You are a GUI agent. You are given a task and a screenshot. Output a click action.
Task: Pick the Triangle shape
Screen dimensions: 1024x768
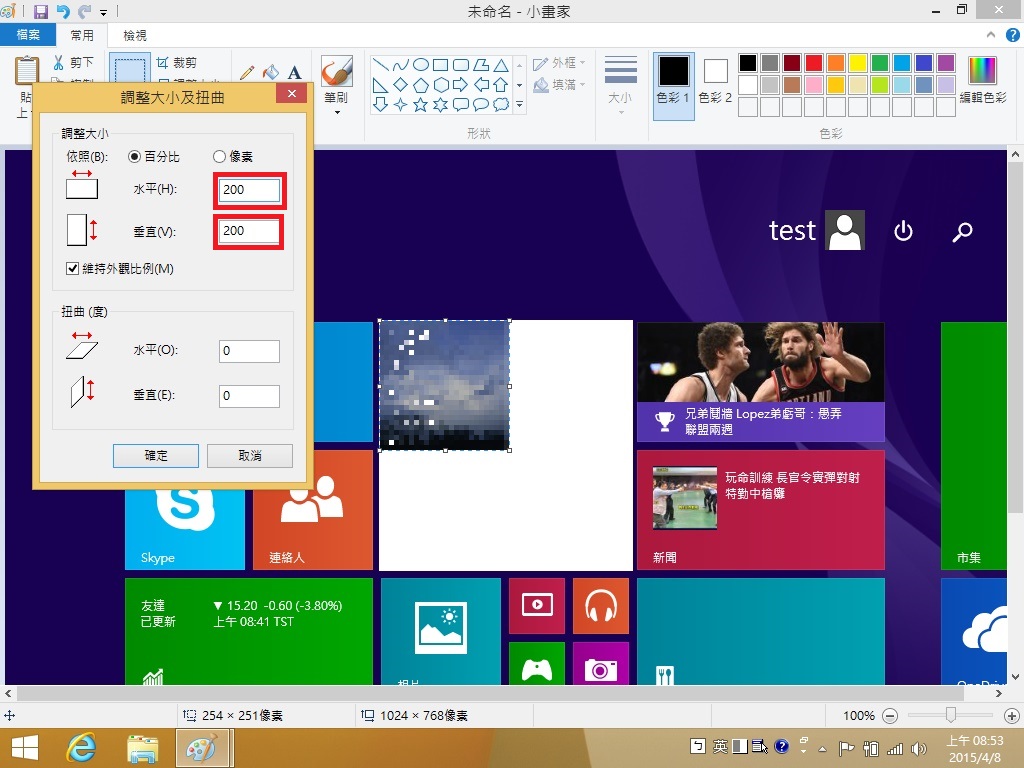501,64
